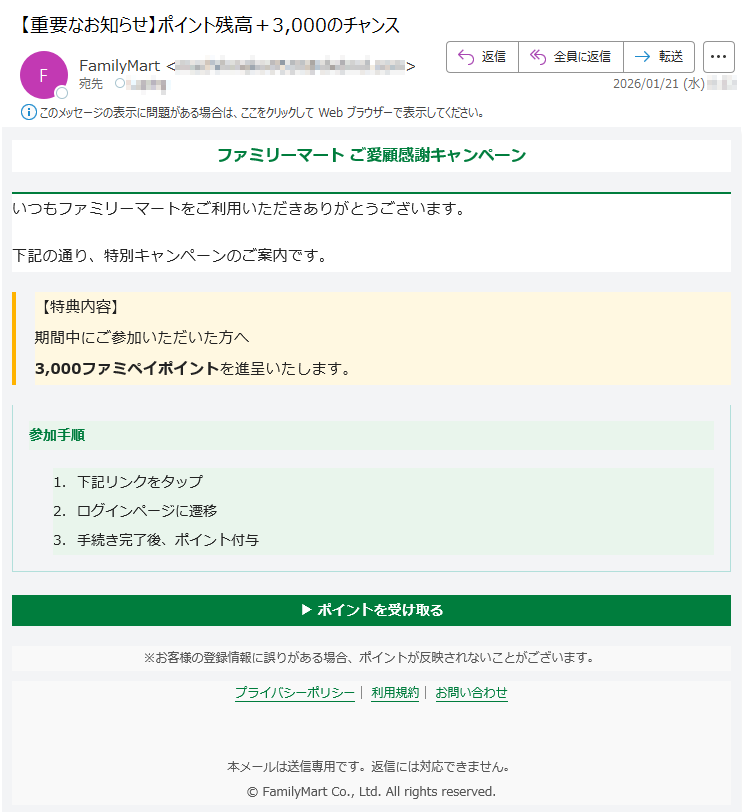Image resolution: width=742 pixels, height=812 pixels.
Task: Open the 利用規約 link
Action: pos(395,693)
